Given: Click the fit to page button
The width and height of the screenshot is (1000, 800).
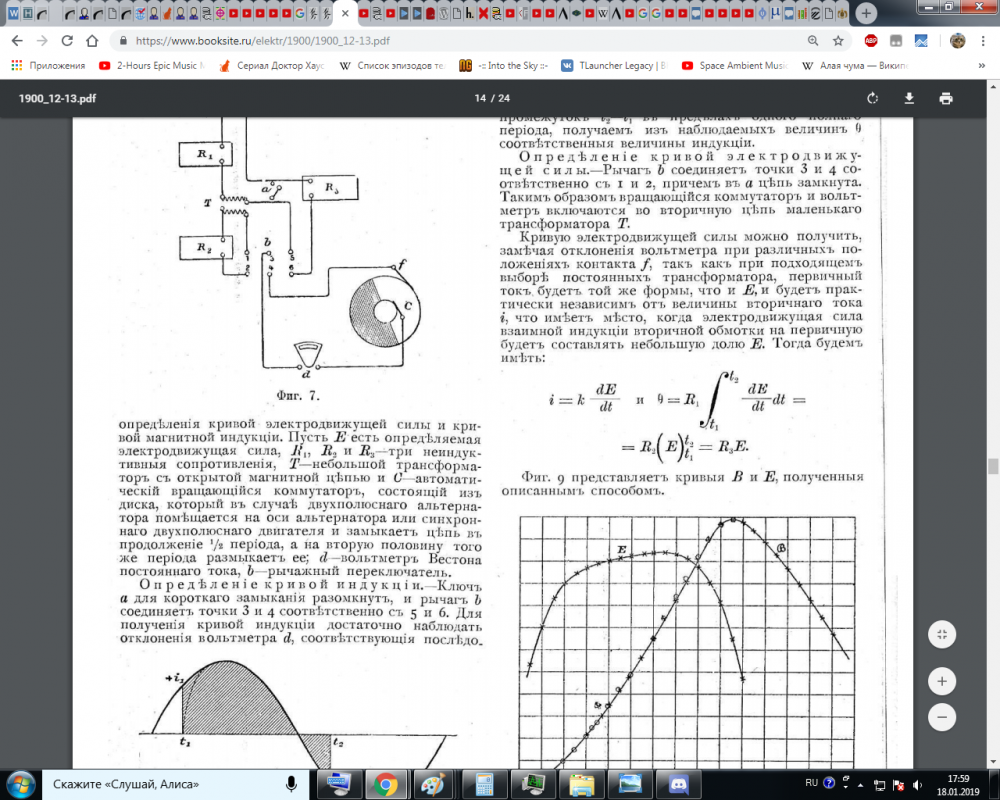Looking at the screenshot, I should coord(941,634).
